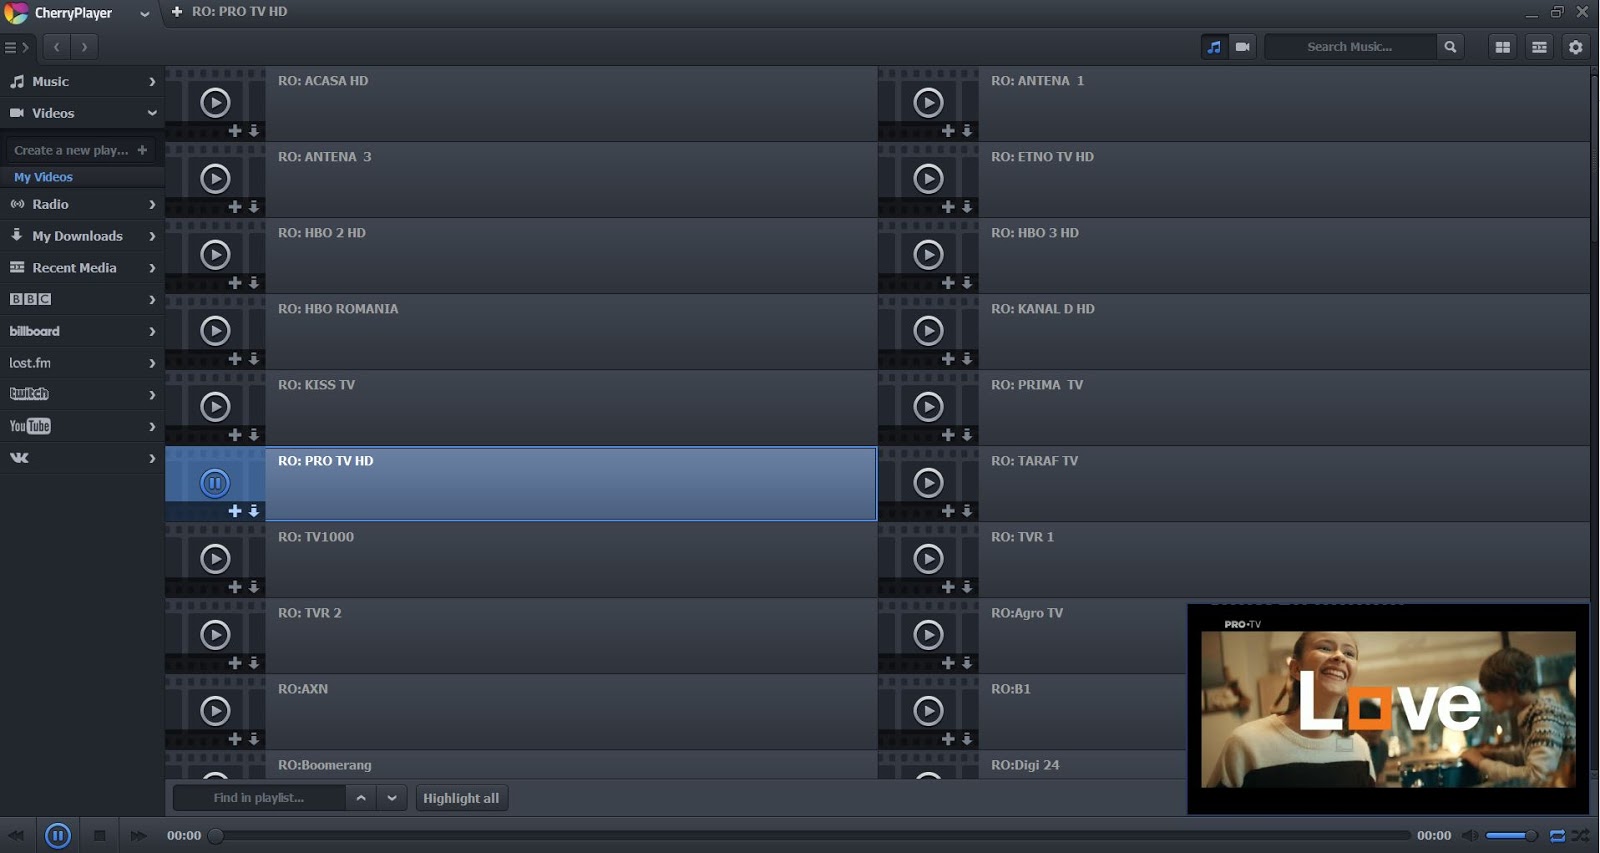Open the settings gear
This screenshot has height=853, width=1600.
pyautogui.click(x=1575, y=47)
